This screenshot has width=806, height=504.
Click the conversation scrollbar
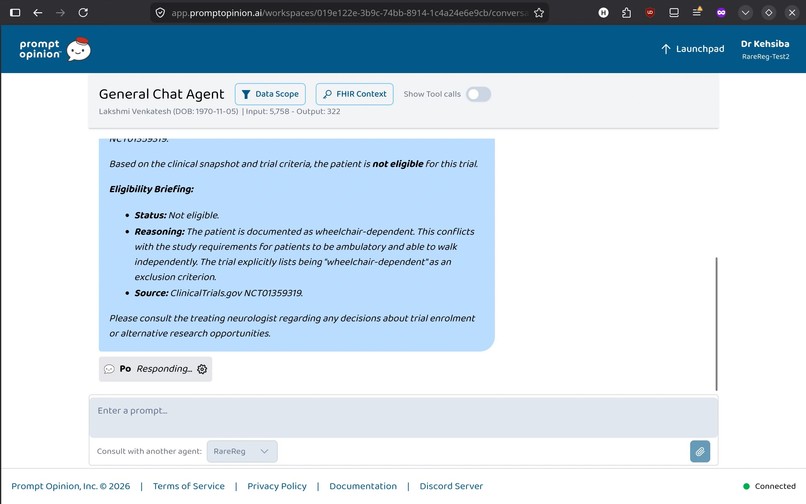pos(716,324)
